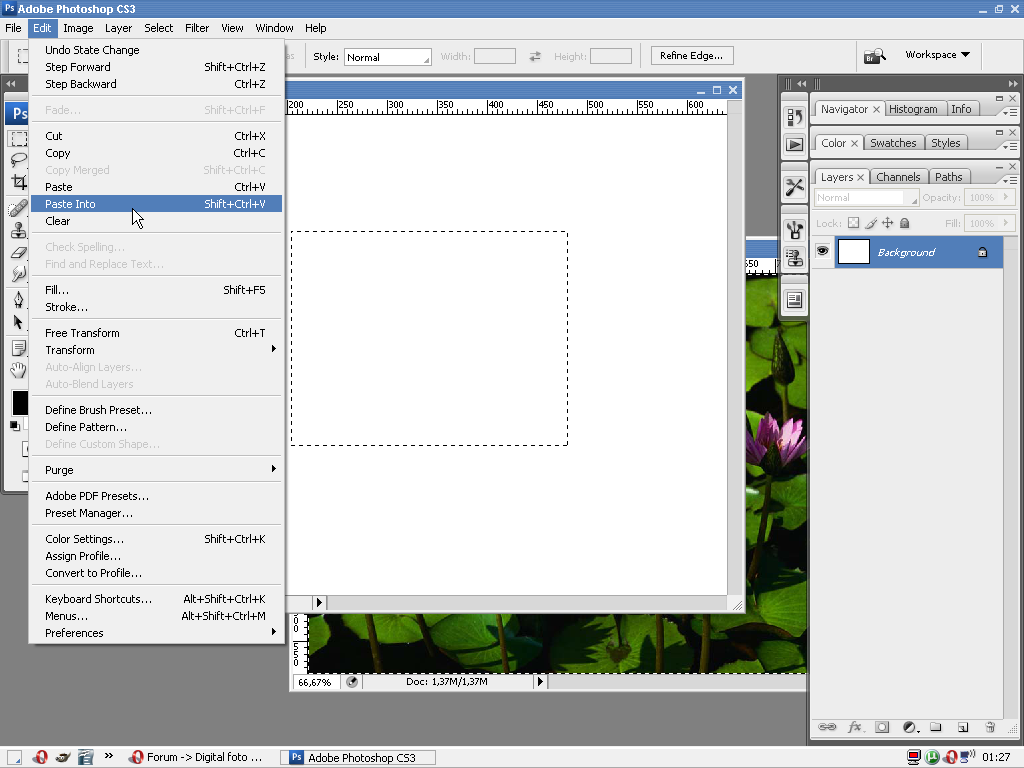Open new adjustment layer dropdown icon
Viewport: 1024px width, 768px height.
[910, 727]
